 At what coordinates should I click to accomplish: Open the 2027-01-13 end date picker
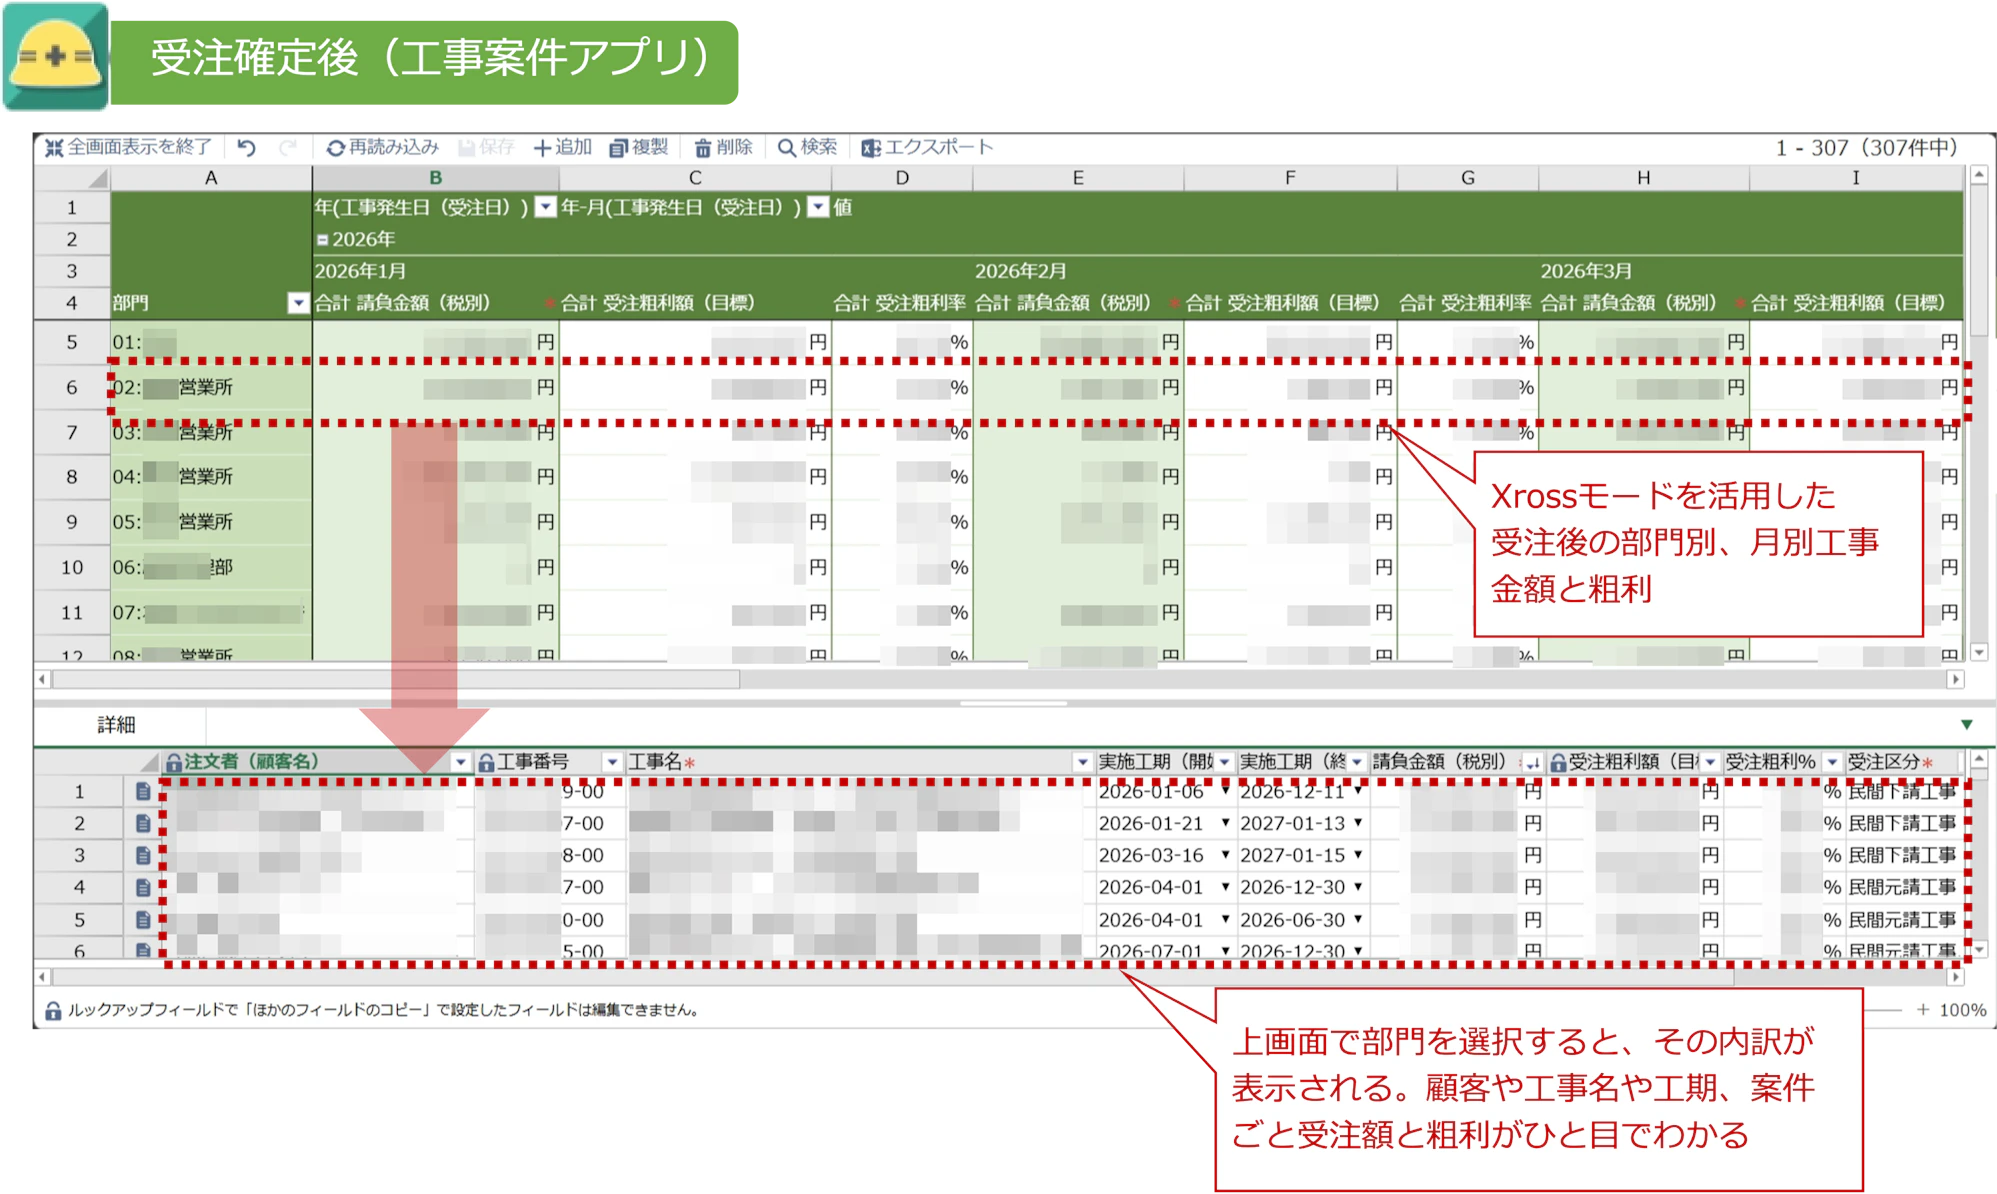point(1358,823)
